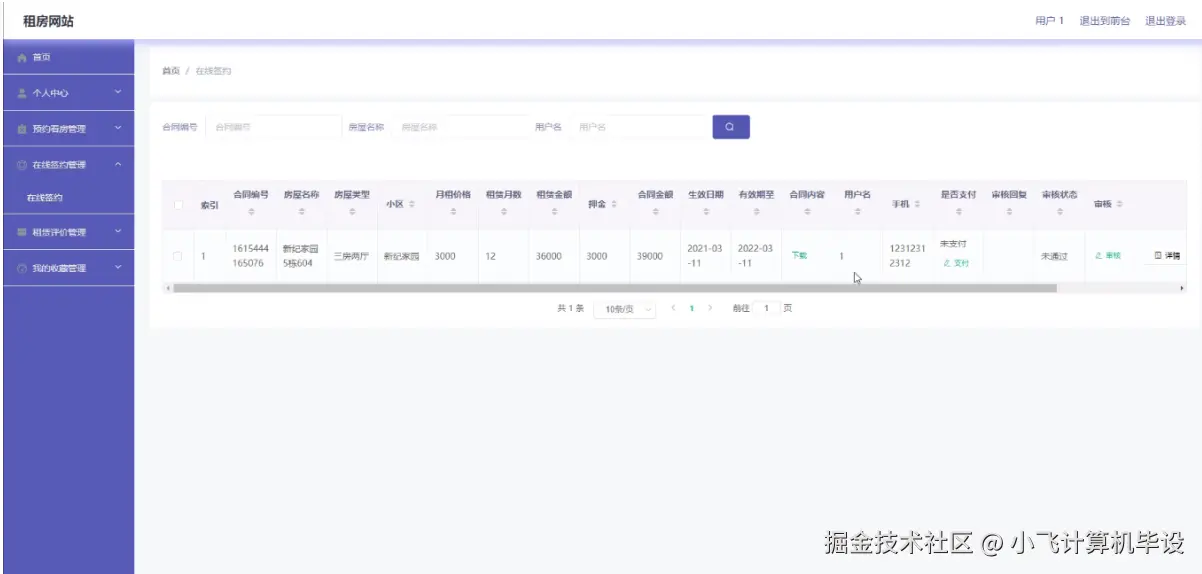Click the icon beside 在线签约管理

click(22, 165)
